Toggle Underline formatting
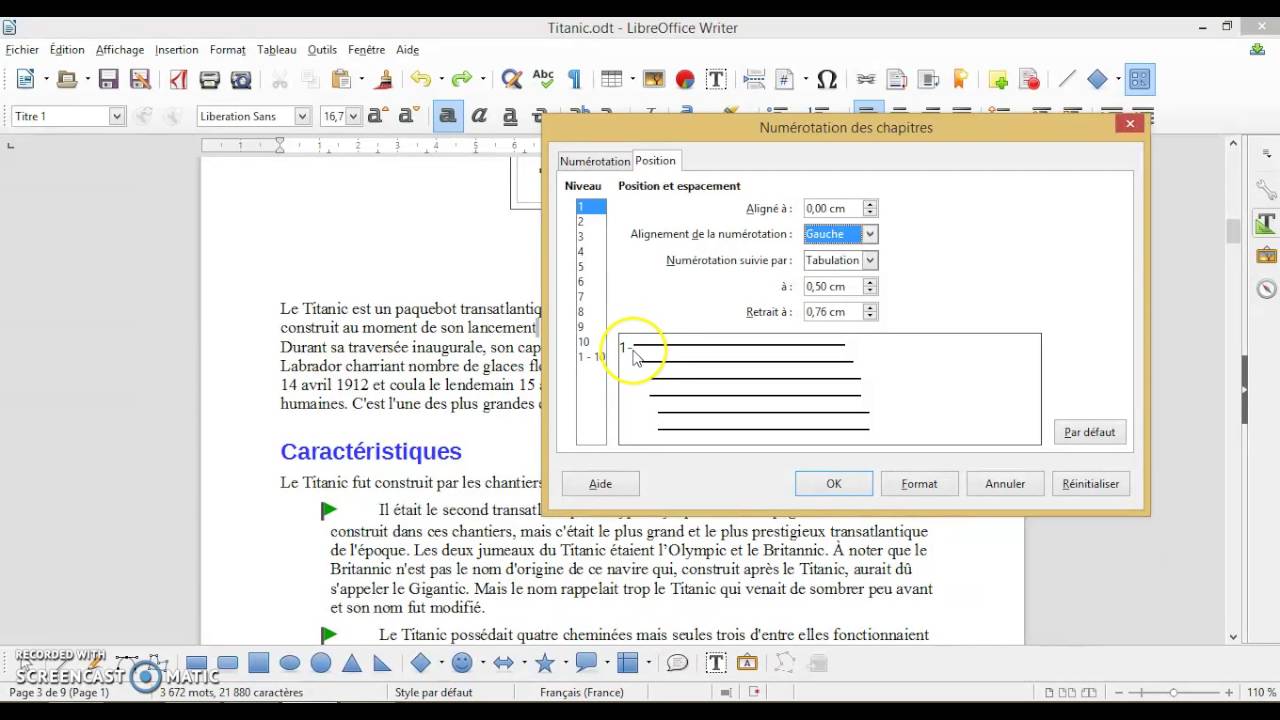This screenshot has width=1280, height=720. [510, 116]
